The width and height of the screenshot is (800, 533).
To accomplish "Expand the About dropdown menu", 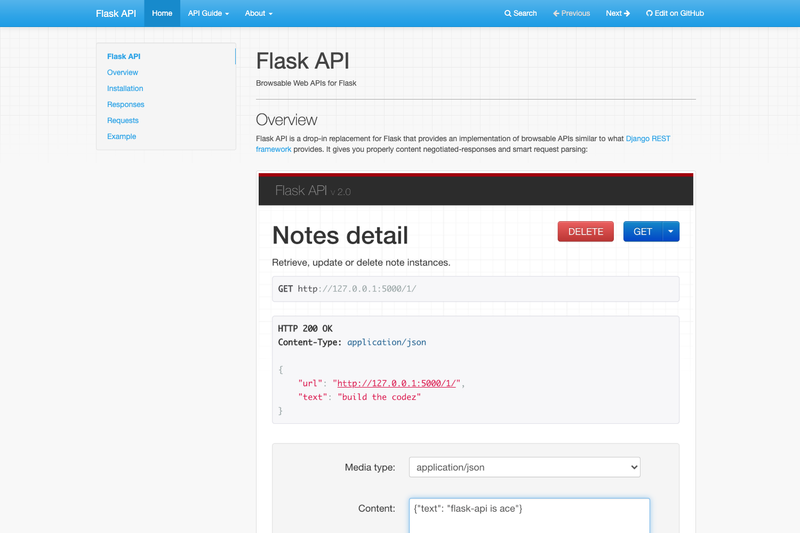I will pyautogui.click(x=258, y=13).
